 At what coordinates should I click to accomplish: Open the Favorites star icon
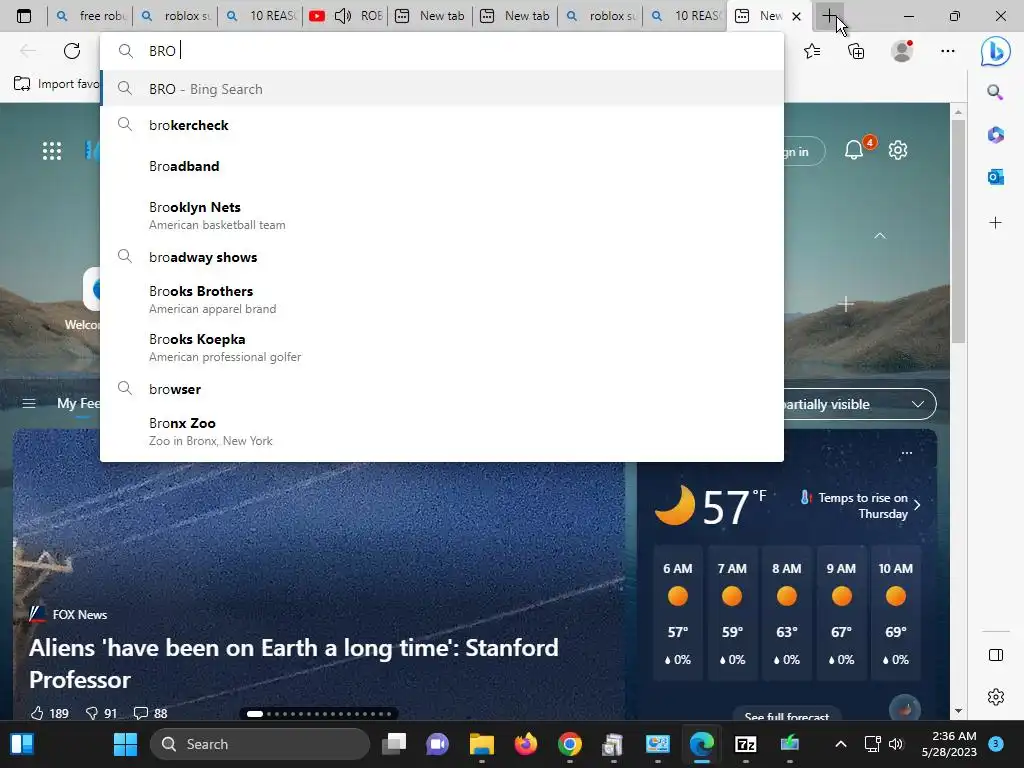coord(812,51)
